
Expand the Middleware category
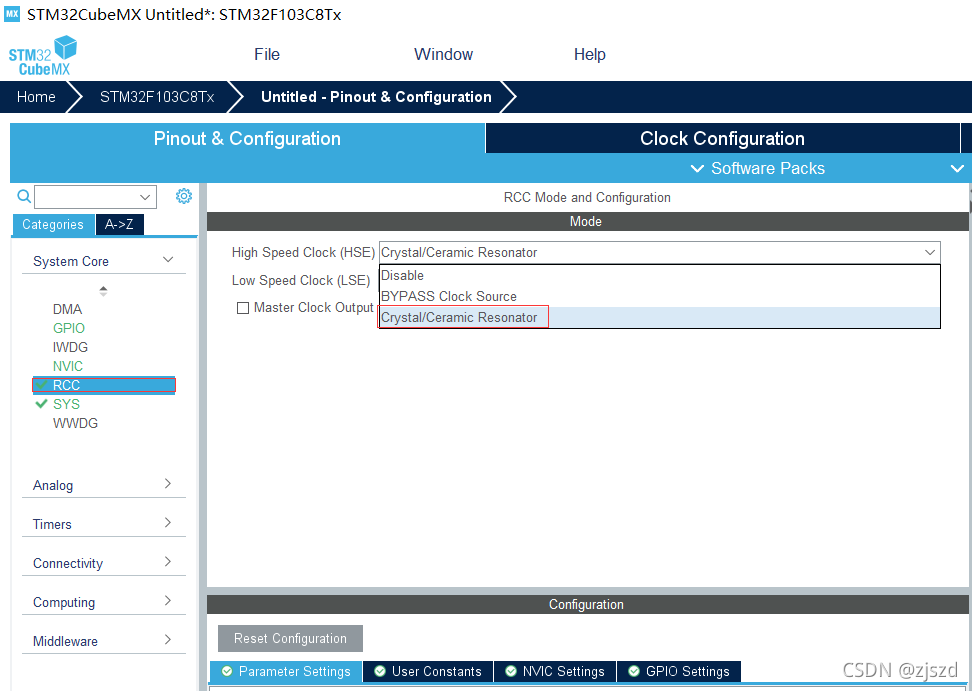pyautogui.click(x=167, y=640)
